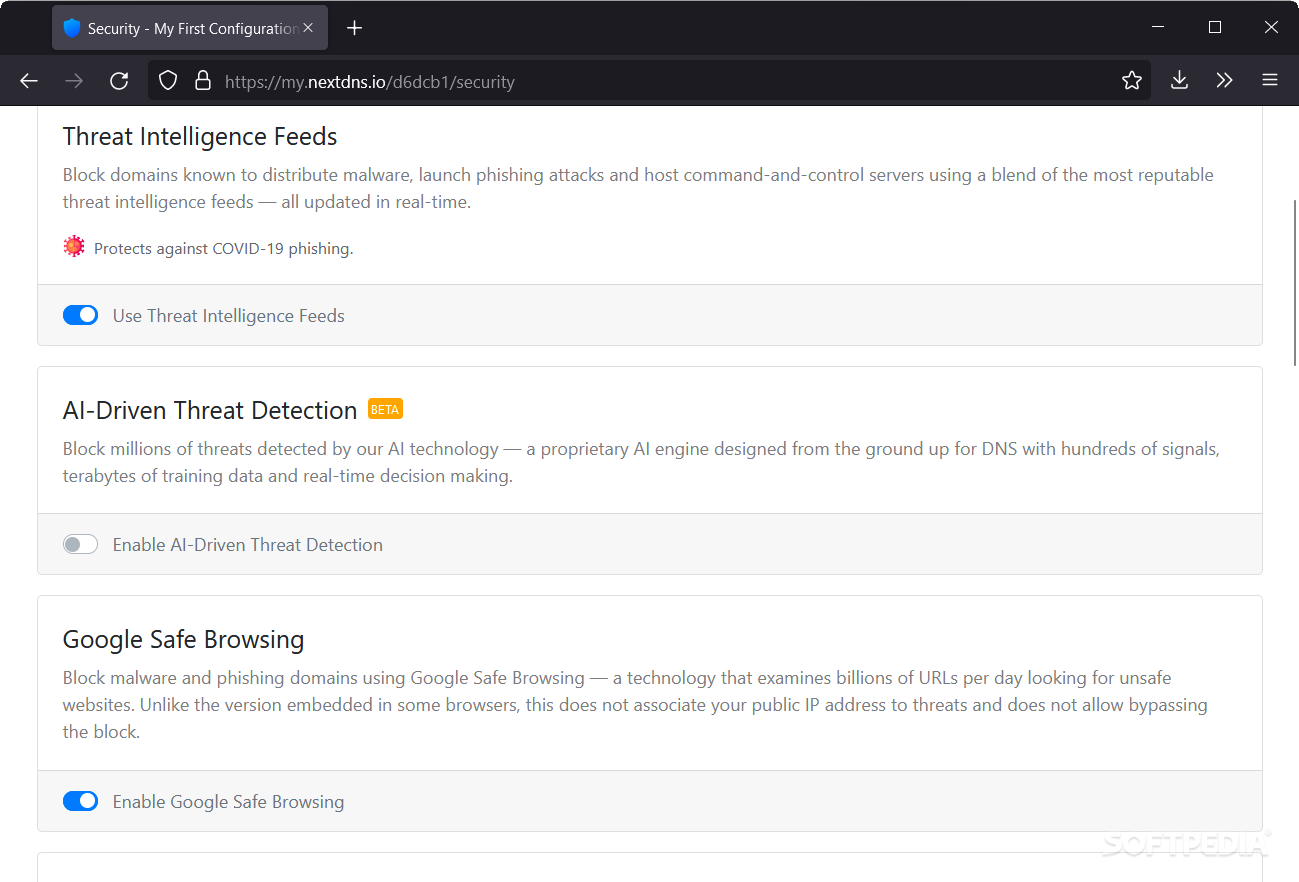
Task: Reload the page with the refresh icon
Action: pyautogui.click(x=119, y=81)
